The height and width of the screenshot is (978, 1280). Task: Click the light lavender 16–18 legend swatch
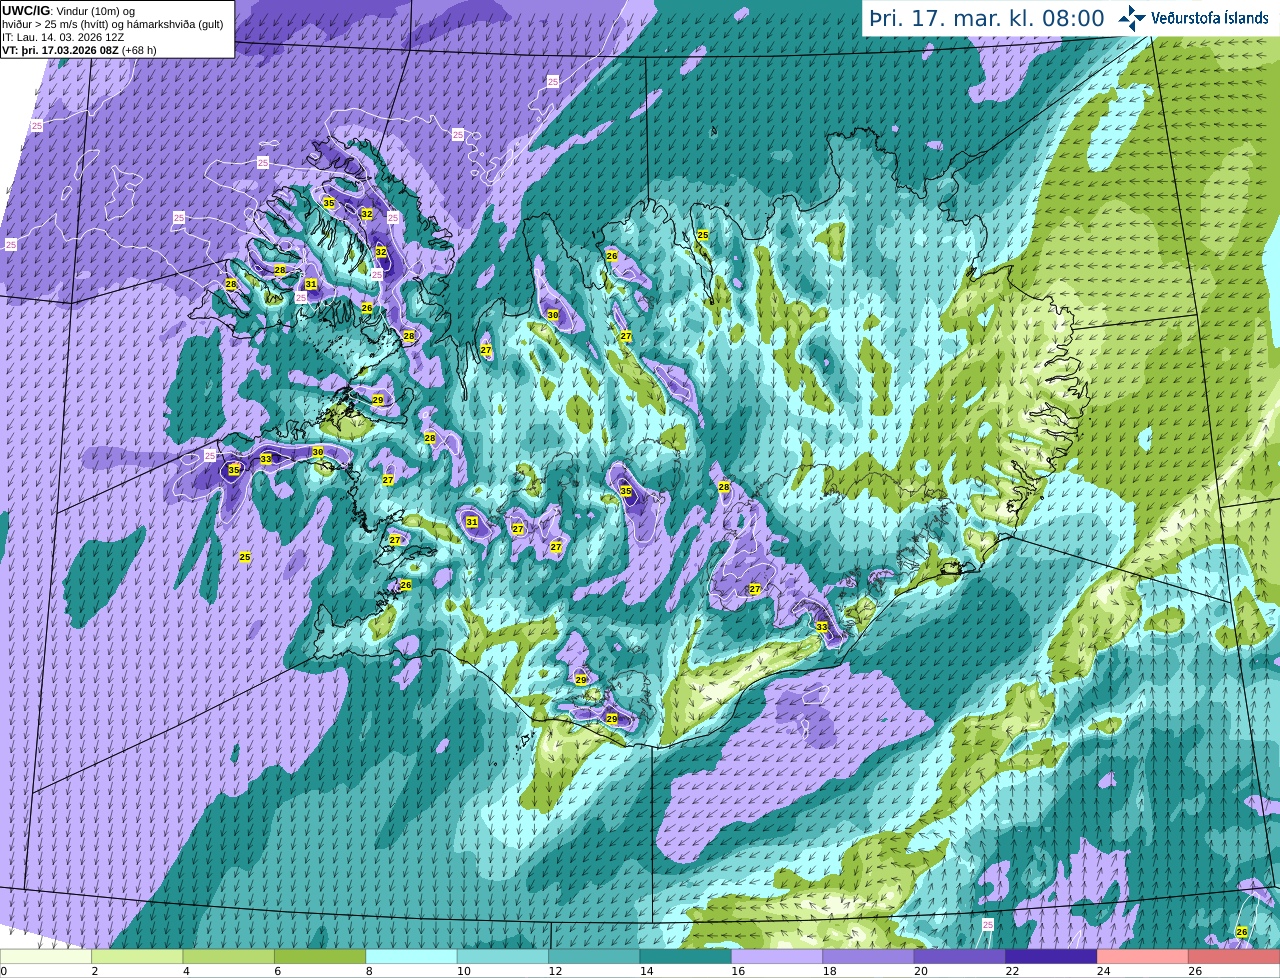point(777,957)
